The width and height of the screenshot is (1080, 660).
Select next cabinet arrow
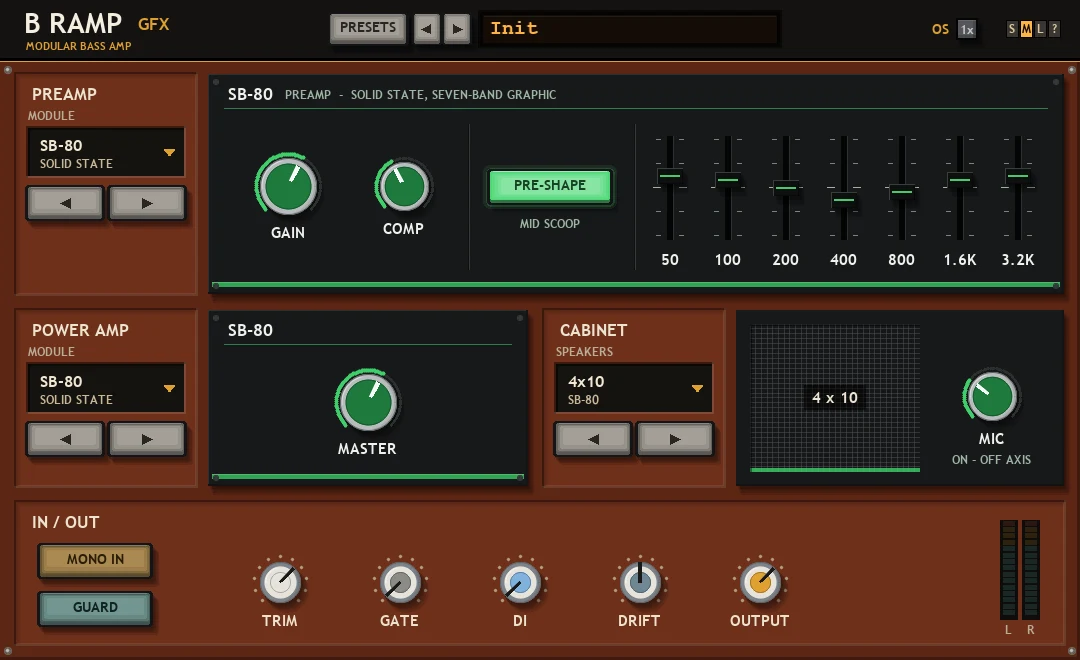click(x=675, y=440)
